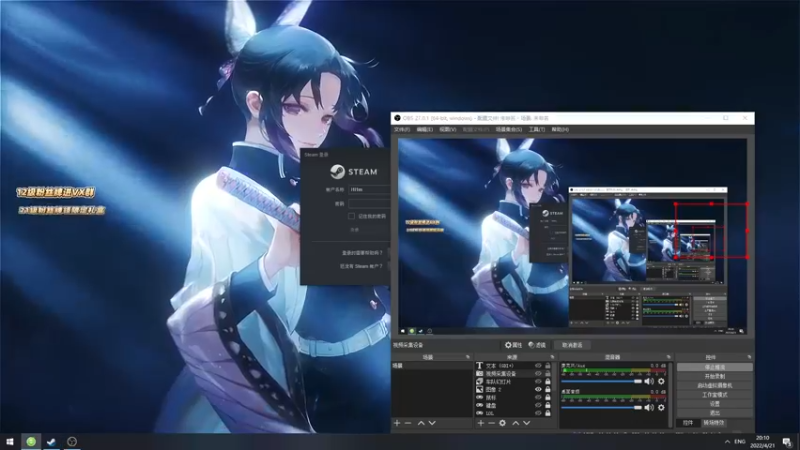Switch to 控件 controls tab

point(688,423)
